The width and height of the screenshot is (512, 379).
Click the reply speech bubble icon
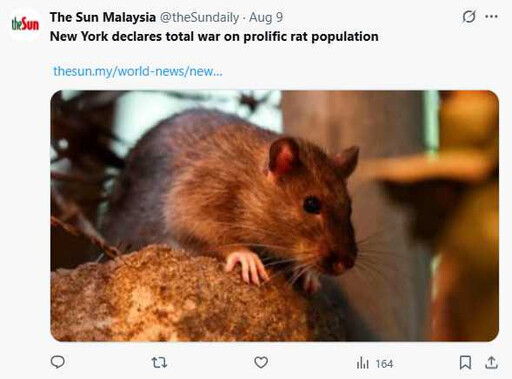tap(58, 362)
